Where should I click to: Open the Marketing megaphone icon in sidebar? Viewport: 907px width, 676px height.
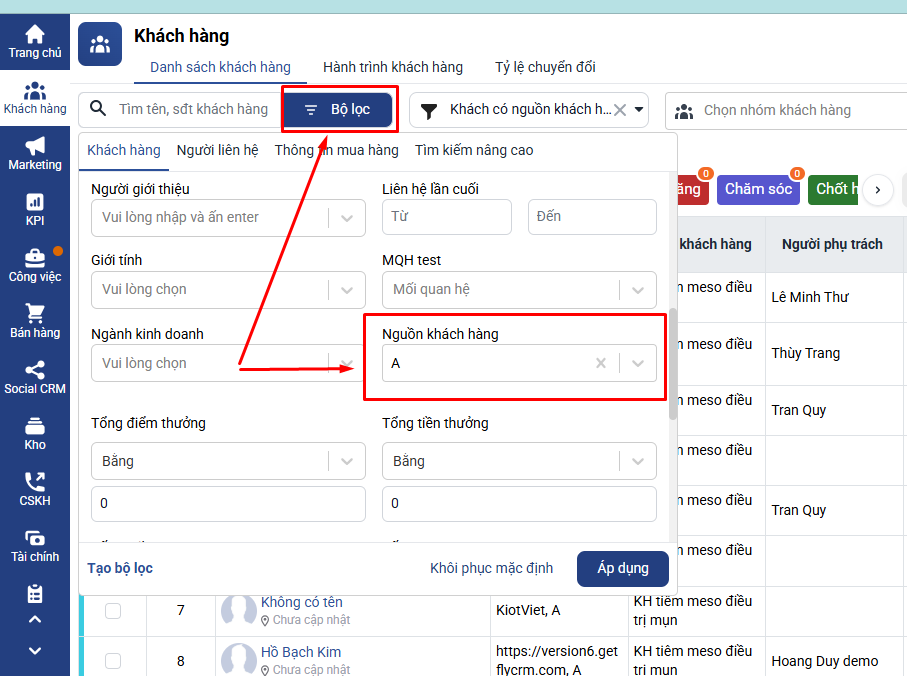(35, 146)
